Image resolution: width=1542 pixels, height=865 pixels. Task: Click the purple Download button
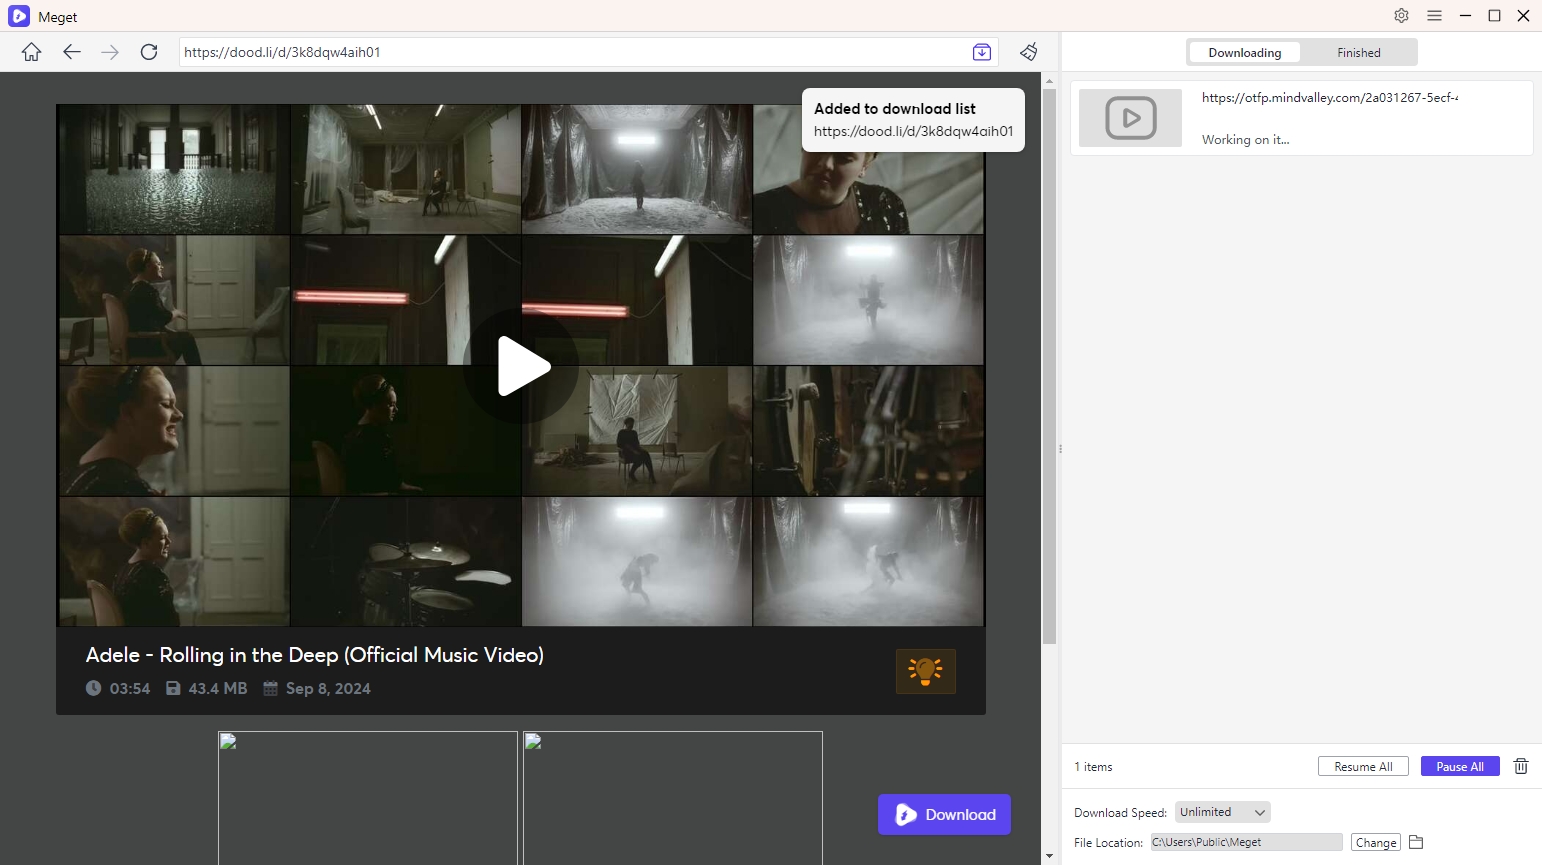tap(944, 814)
